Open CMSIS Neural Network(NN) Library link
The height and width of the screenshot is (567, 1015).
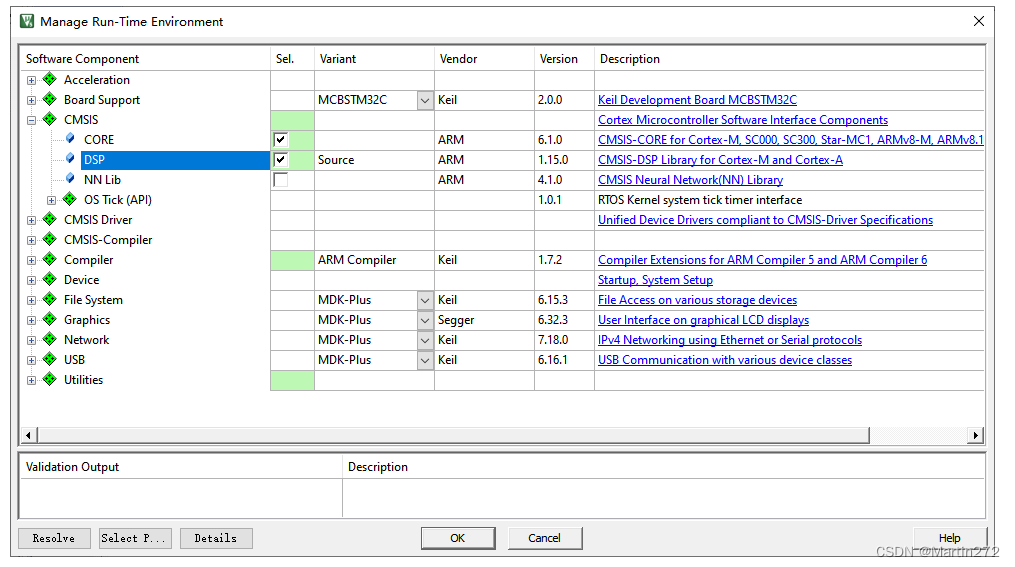[x=691, y=180]
